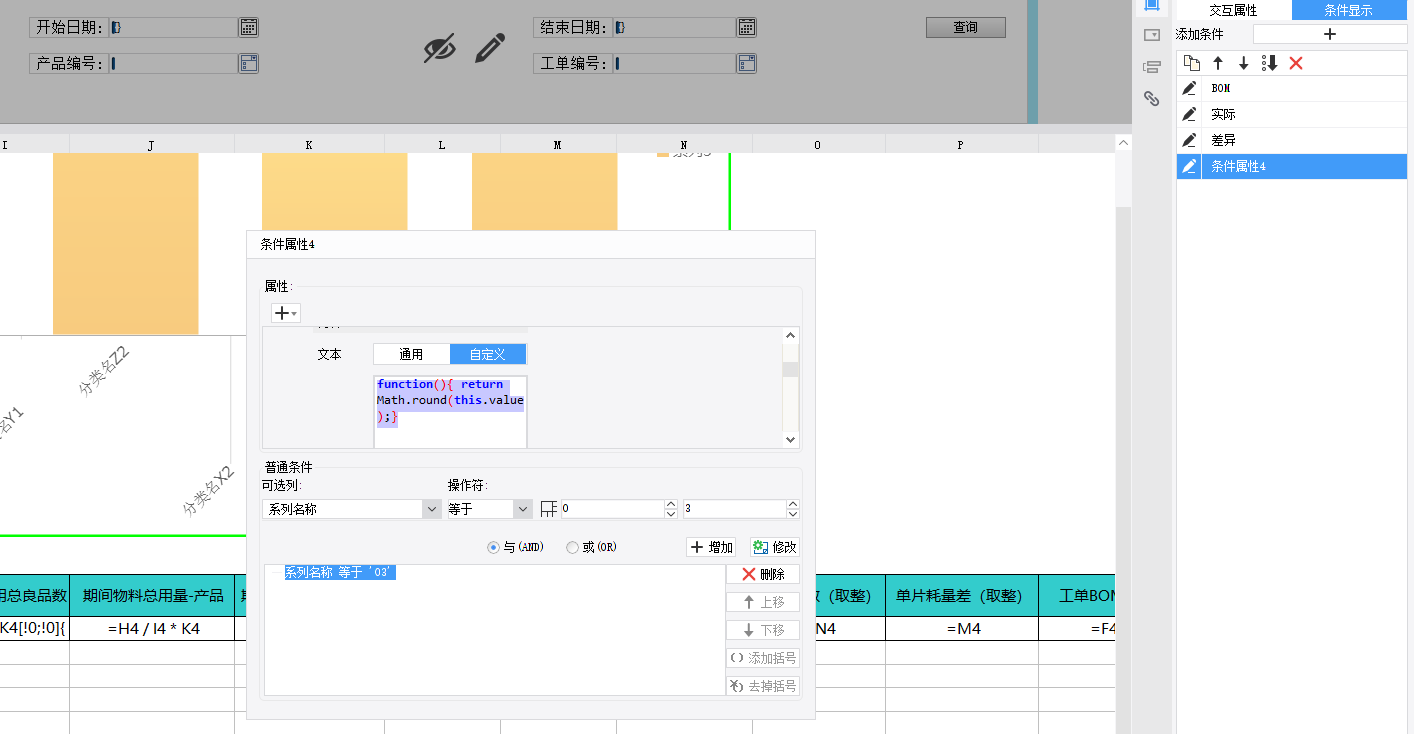Add a new condition with the plus button
The image size is (1414, 734).
pyautogui.click(x=1330, y=34)
